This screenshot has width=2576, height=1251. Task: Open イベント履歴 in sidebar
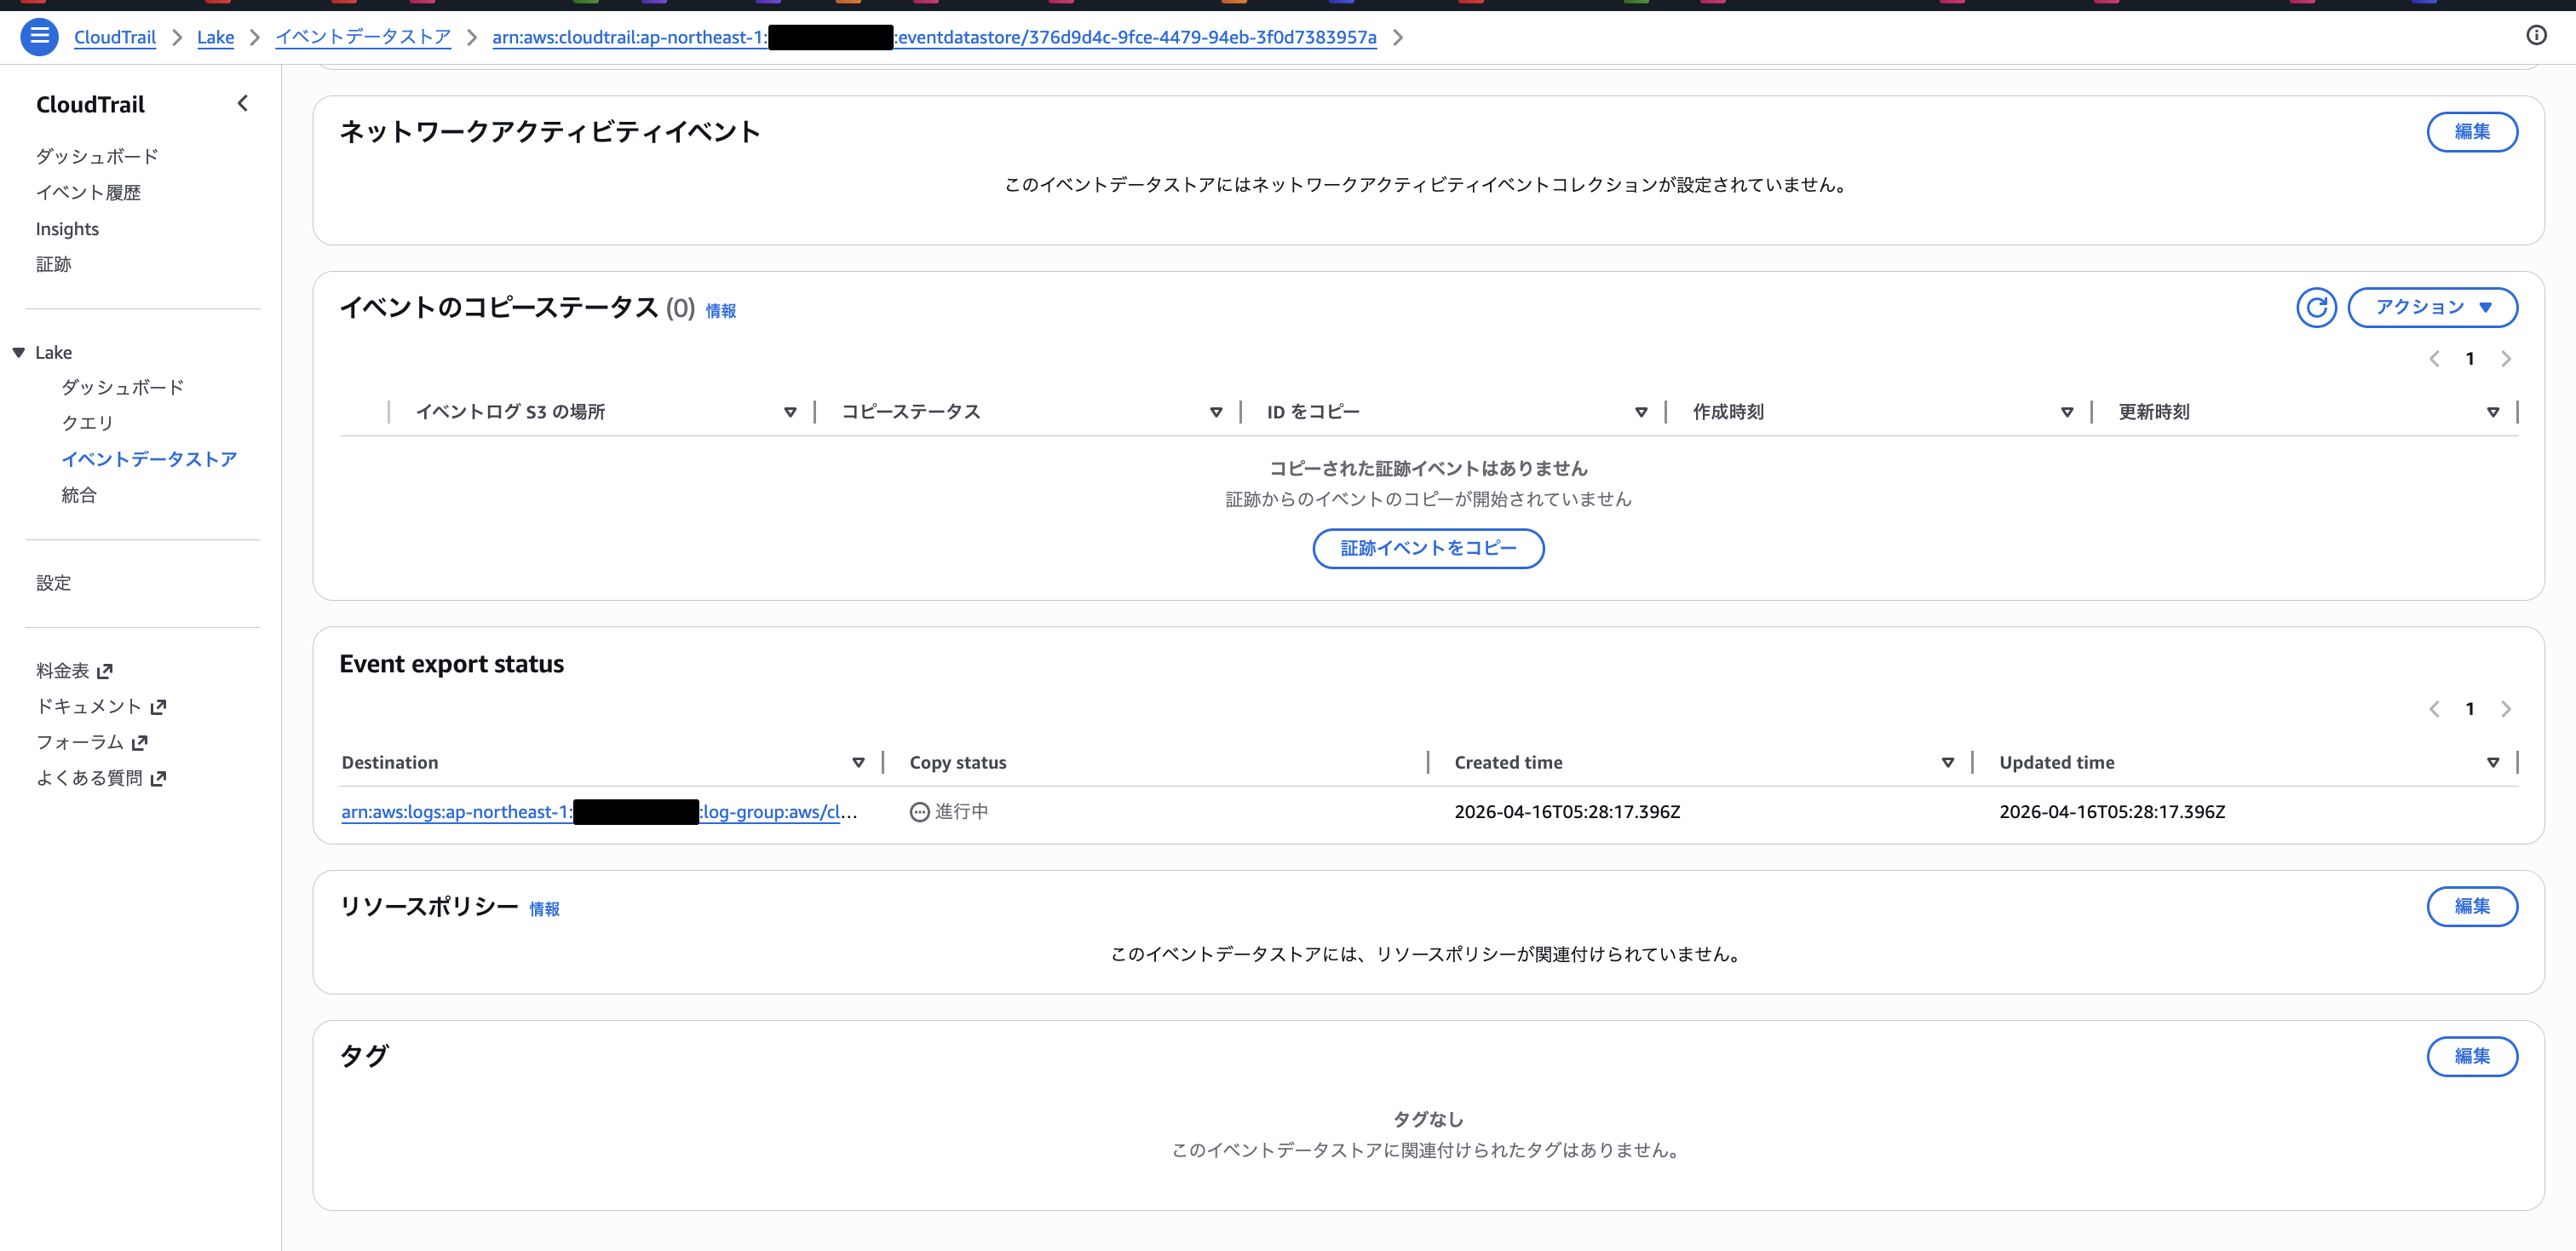[x=88, y=193]
